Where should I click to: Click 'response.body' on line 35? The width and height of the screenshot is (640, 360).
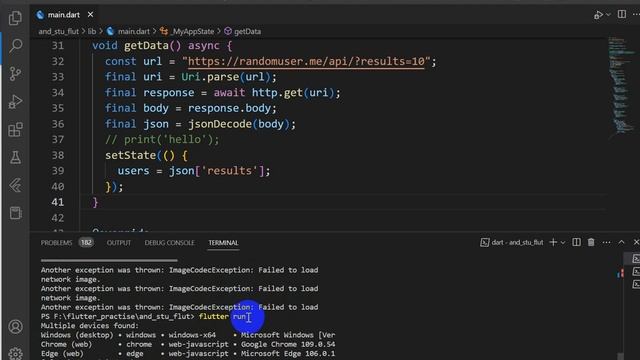tap(229, 108)
